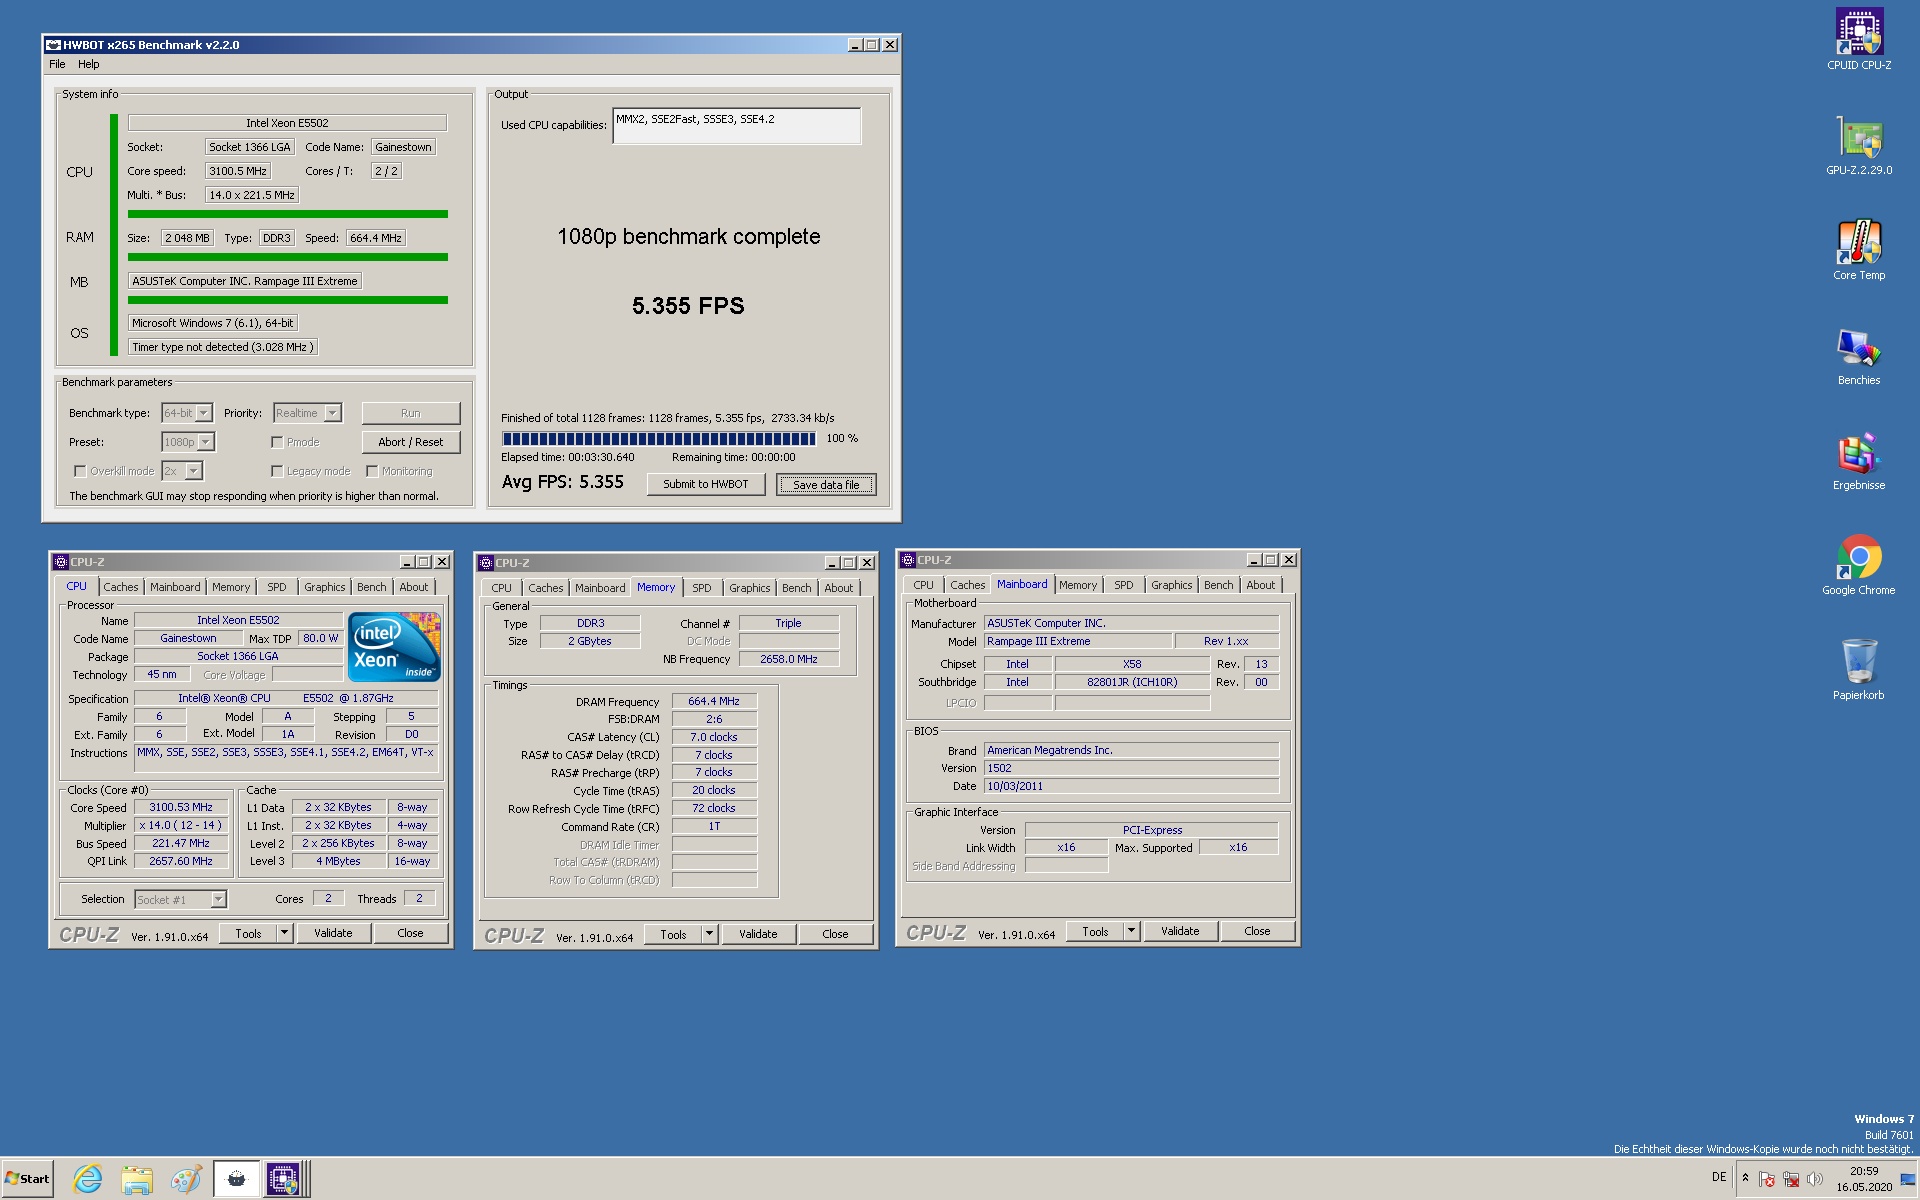Click taskbar clock showing 20:59
Screen dimensions: 1920x1200
1863,1179
